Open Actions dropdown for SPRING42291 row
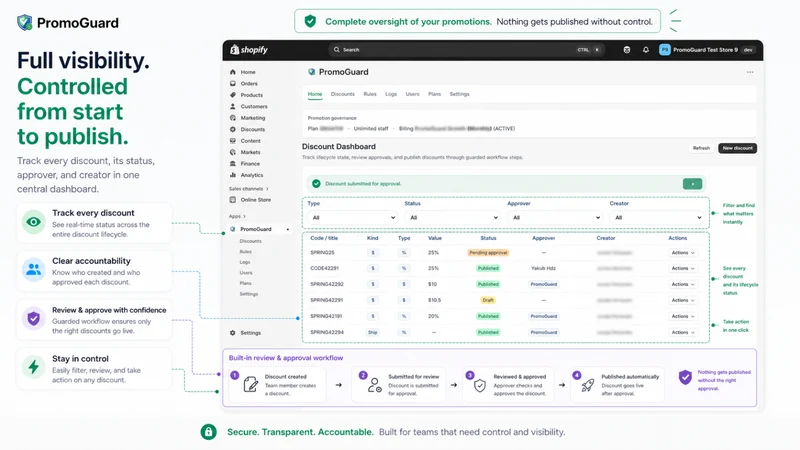The image size is (800, 450). tap(683, 300)
